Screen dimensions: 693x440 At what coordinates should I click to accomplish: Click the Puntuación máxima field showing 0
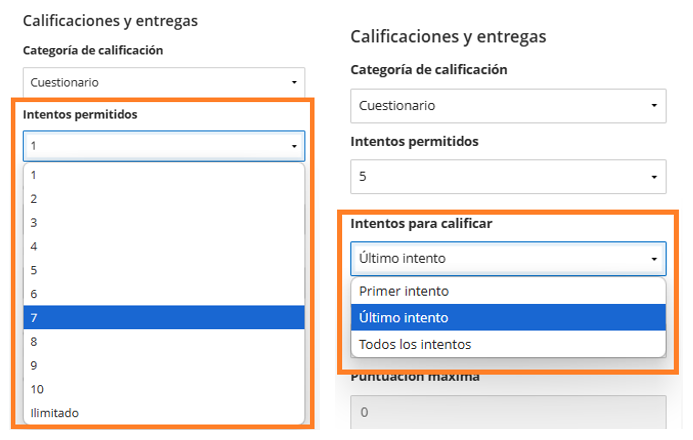tap(507, 411)
